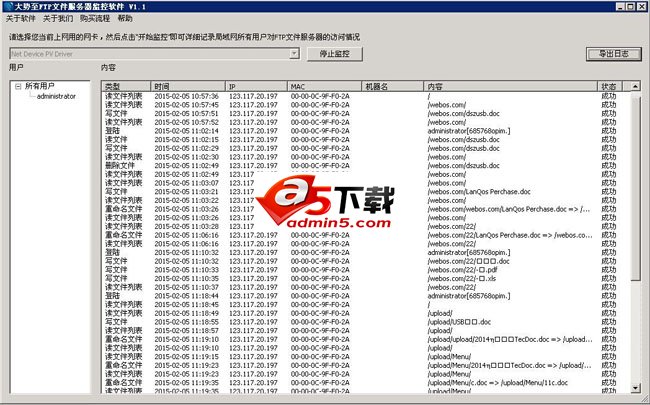Select the 写文件 row at 11:10:33
The height and width of the screenshot is (405, 650).
click(366, 270)
